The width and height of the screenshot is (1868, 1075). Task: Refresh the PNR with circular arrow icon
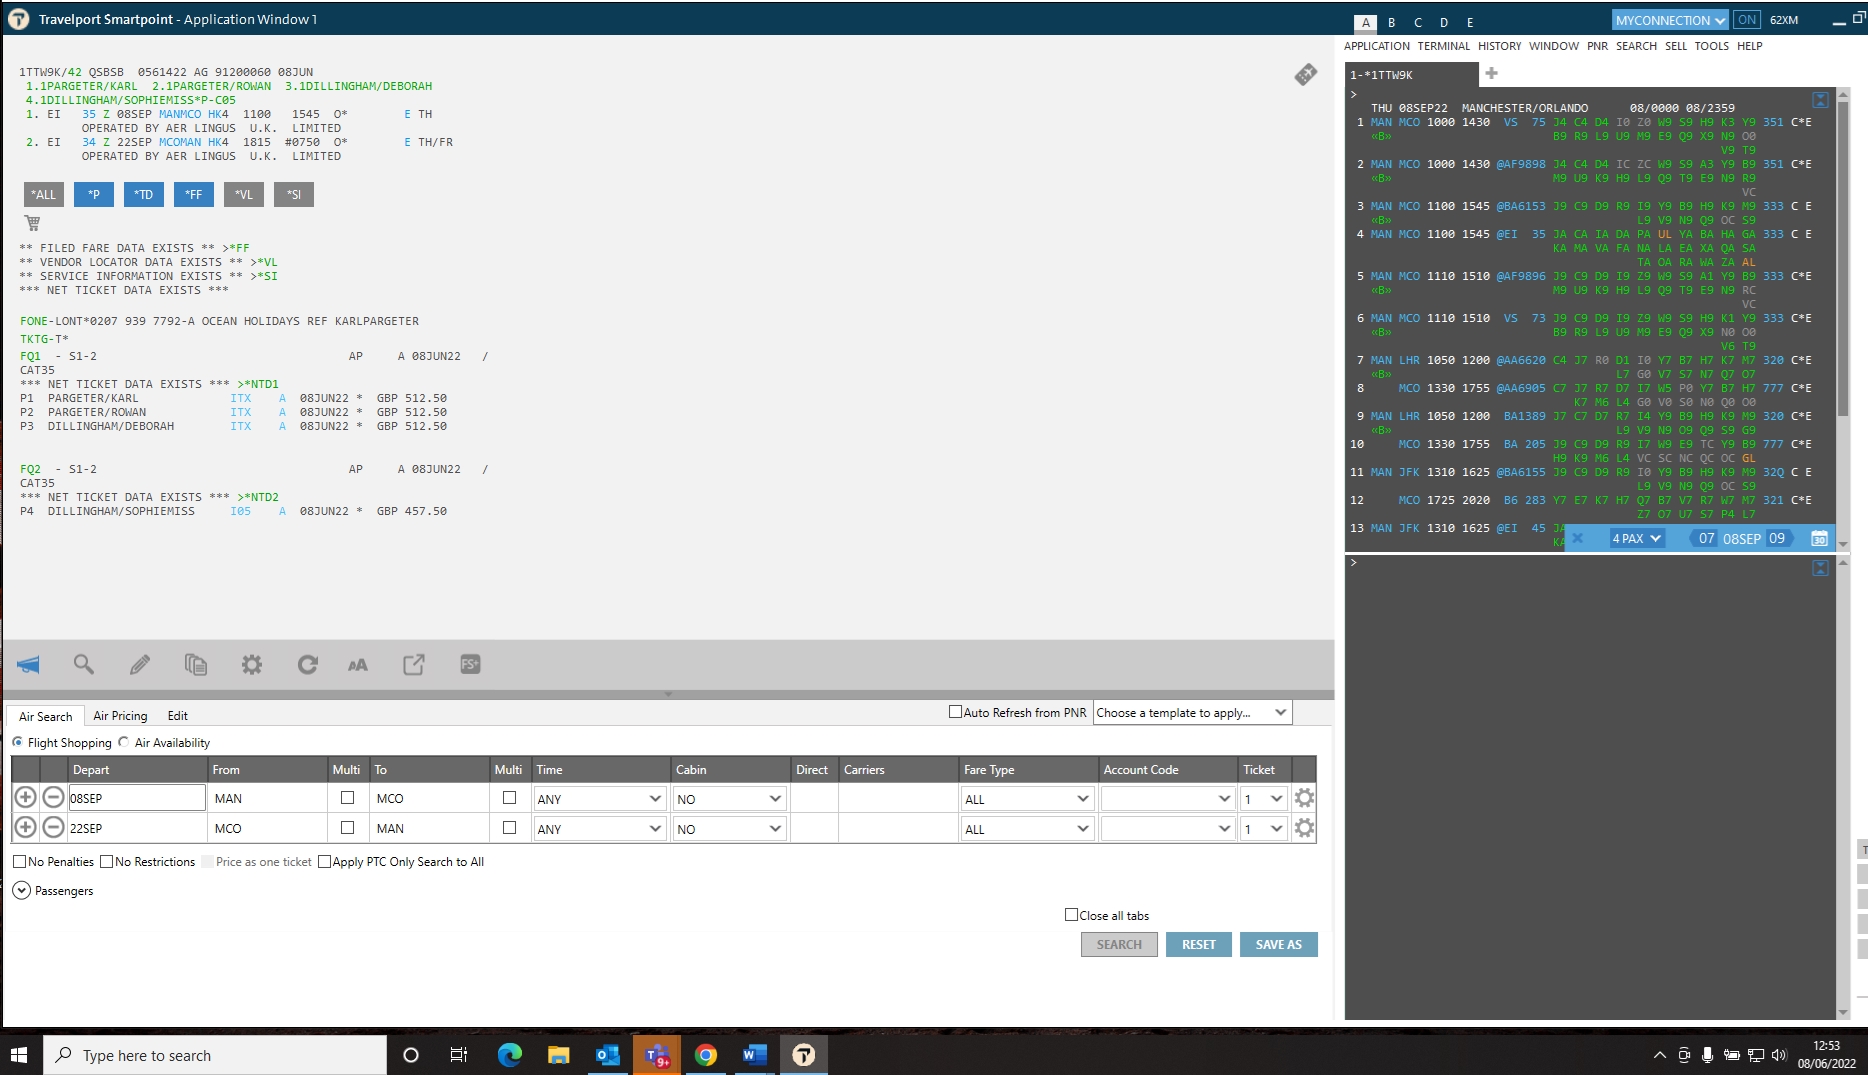click(308, 665)
